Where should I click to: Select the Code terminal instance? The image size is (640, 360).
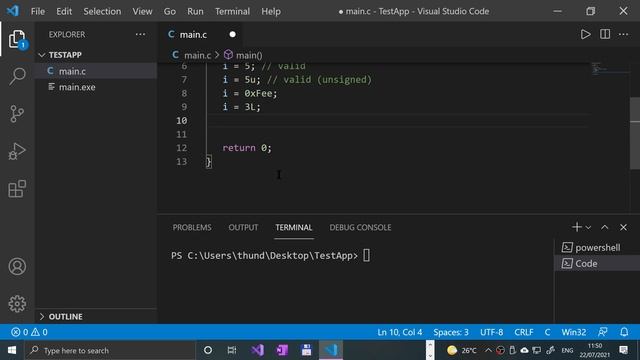597,263
